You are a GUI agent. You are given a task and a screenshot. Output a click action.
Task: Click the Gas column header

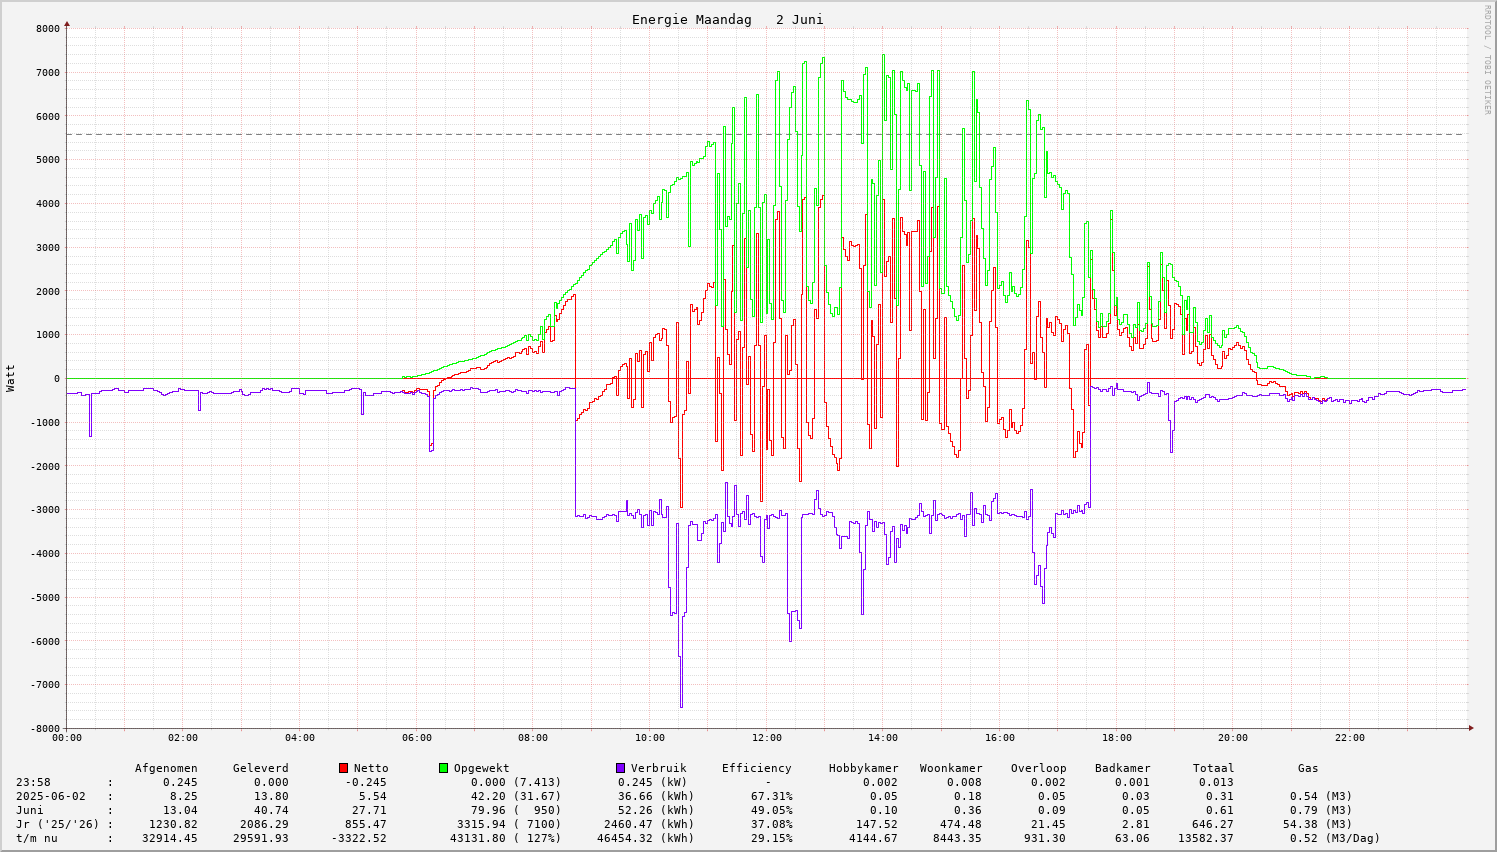(x=1308, y=768)
